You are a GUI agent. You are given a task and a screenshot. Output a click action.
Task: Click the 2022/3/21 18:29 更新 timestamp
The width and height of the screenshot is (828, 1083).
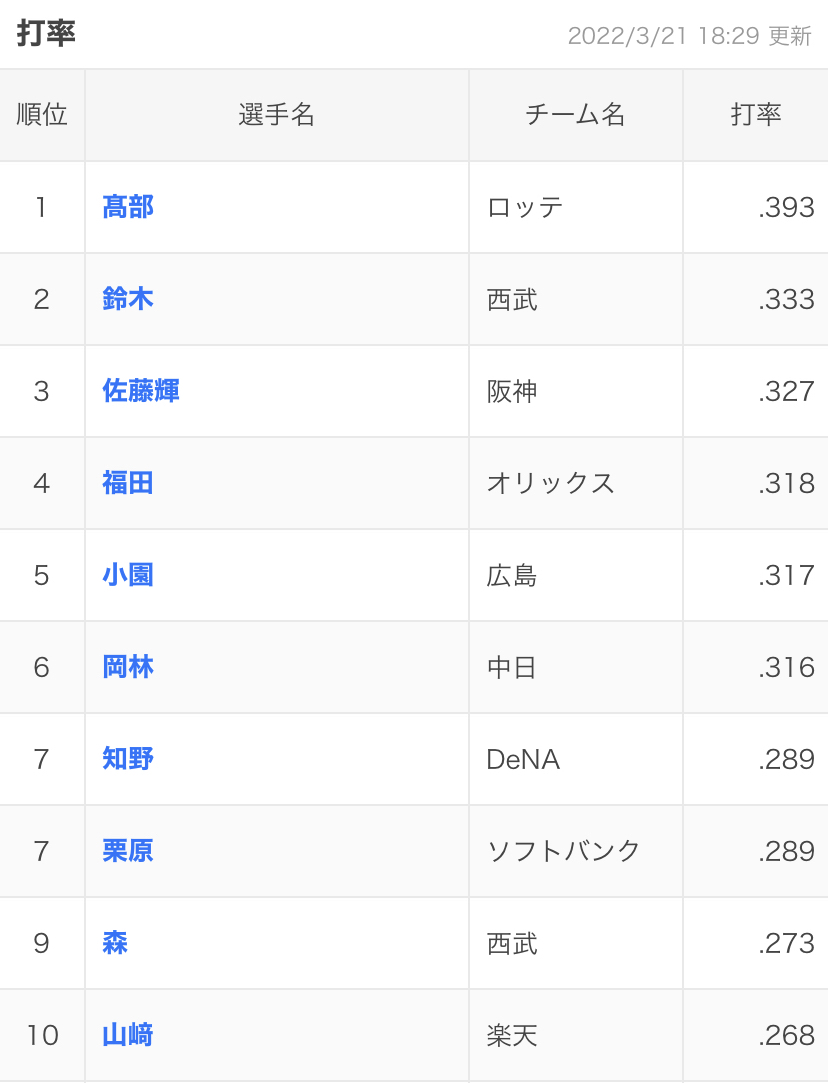(x=689, y=36)
